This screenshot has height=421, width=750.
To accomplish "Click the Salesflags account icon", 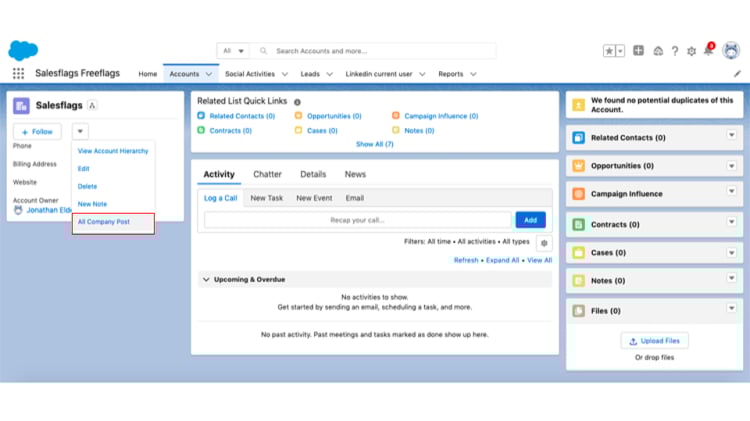I will (x=21, y=106).
